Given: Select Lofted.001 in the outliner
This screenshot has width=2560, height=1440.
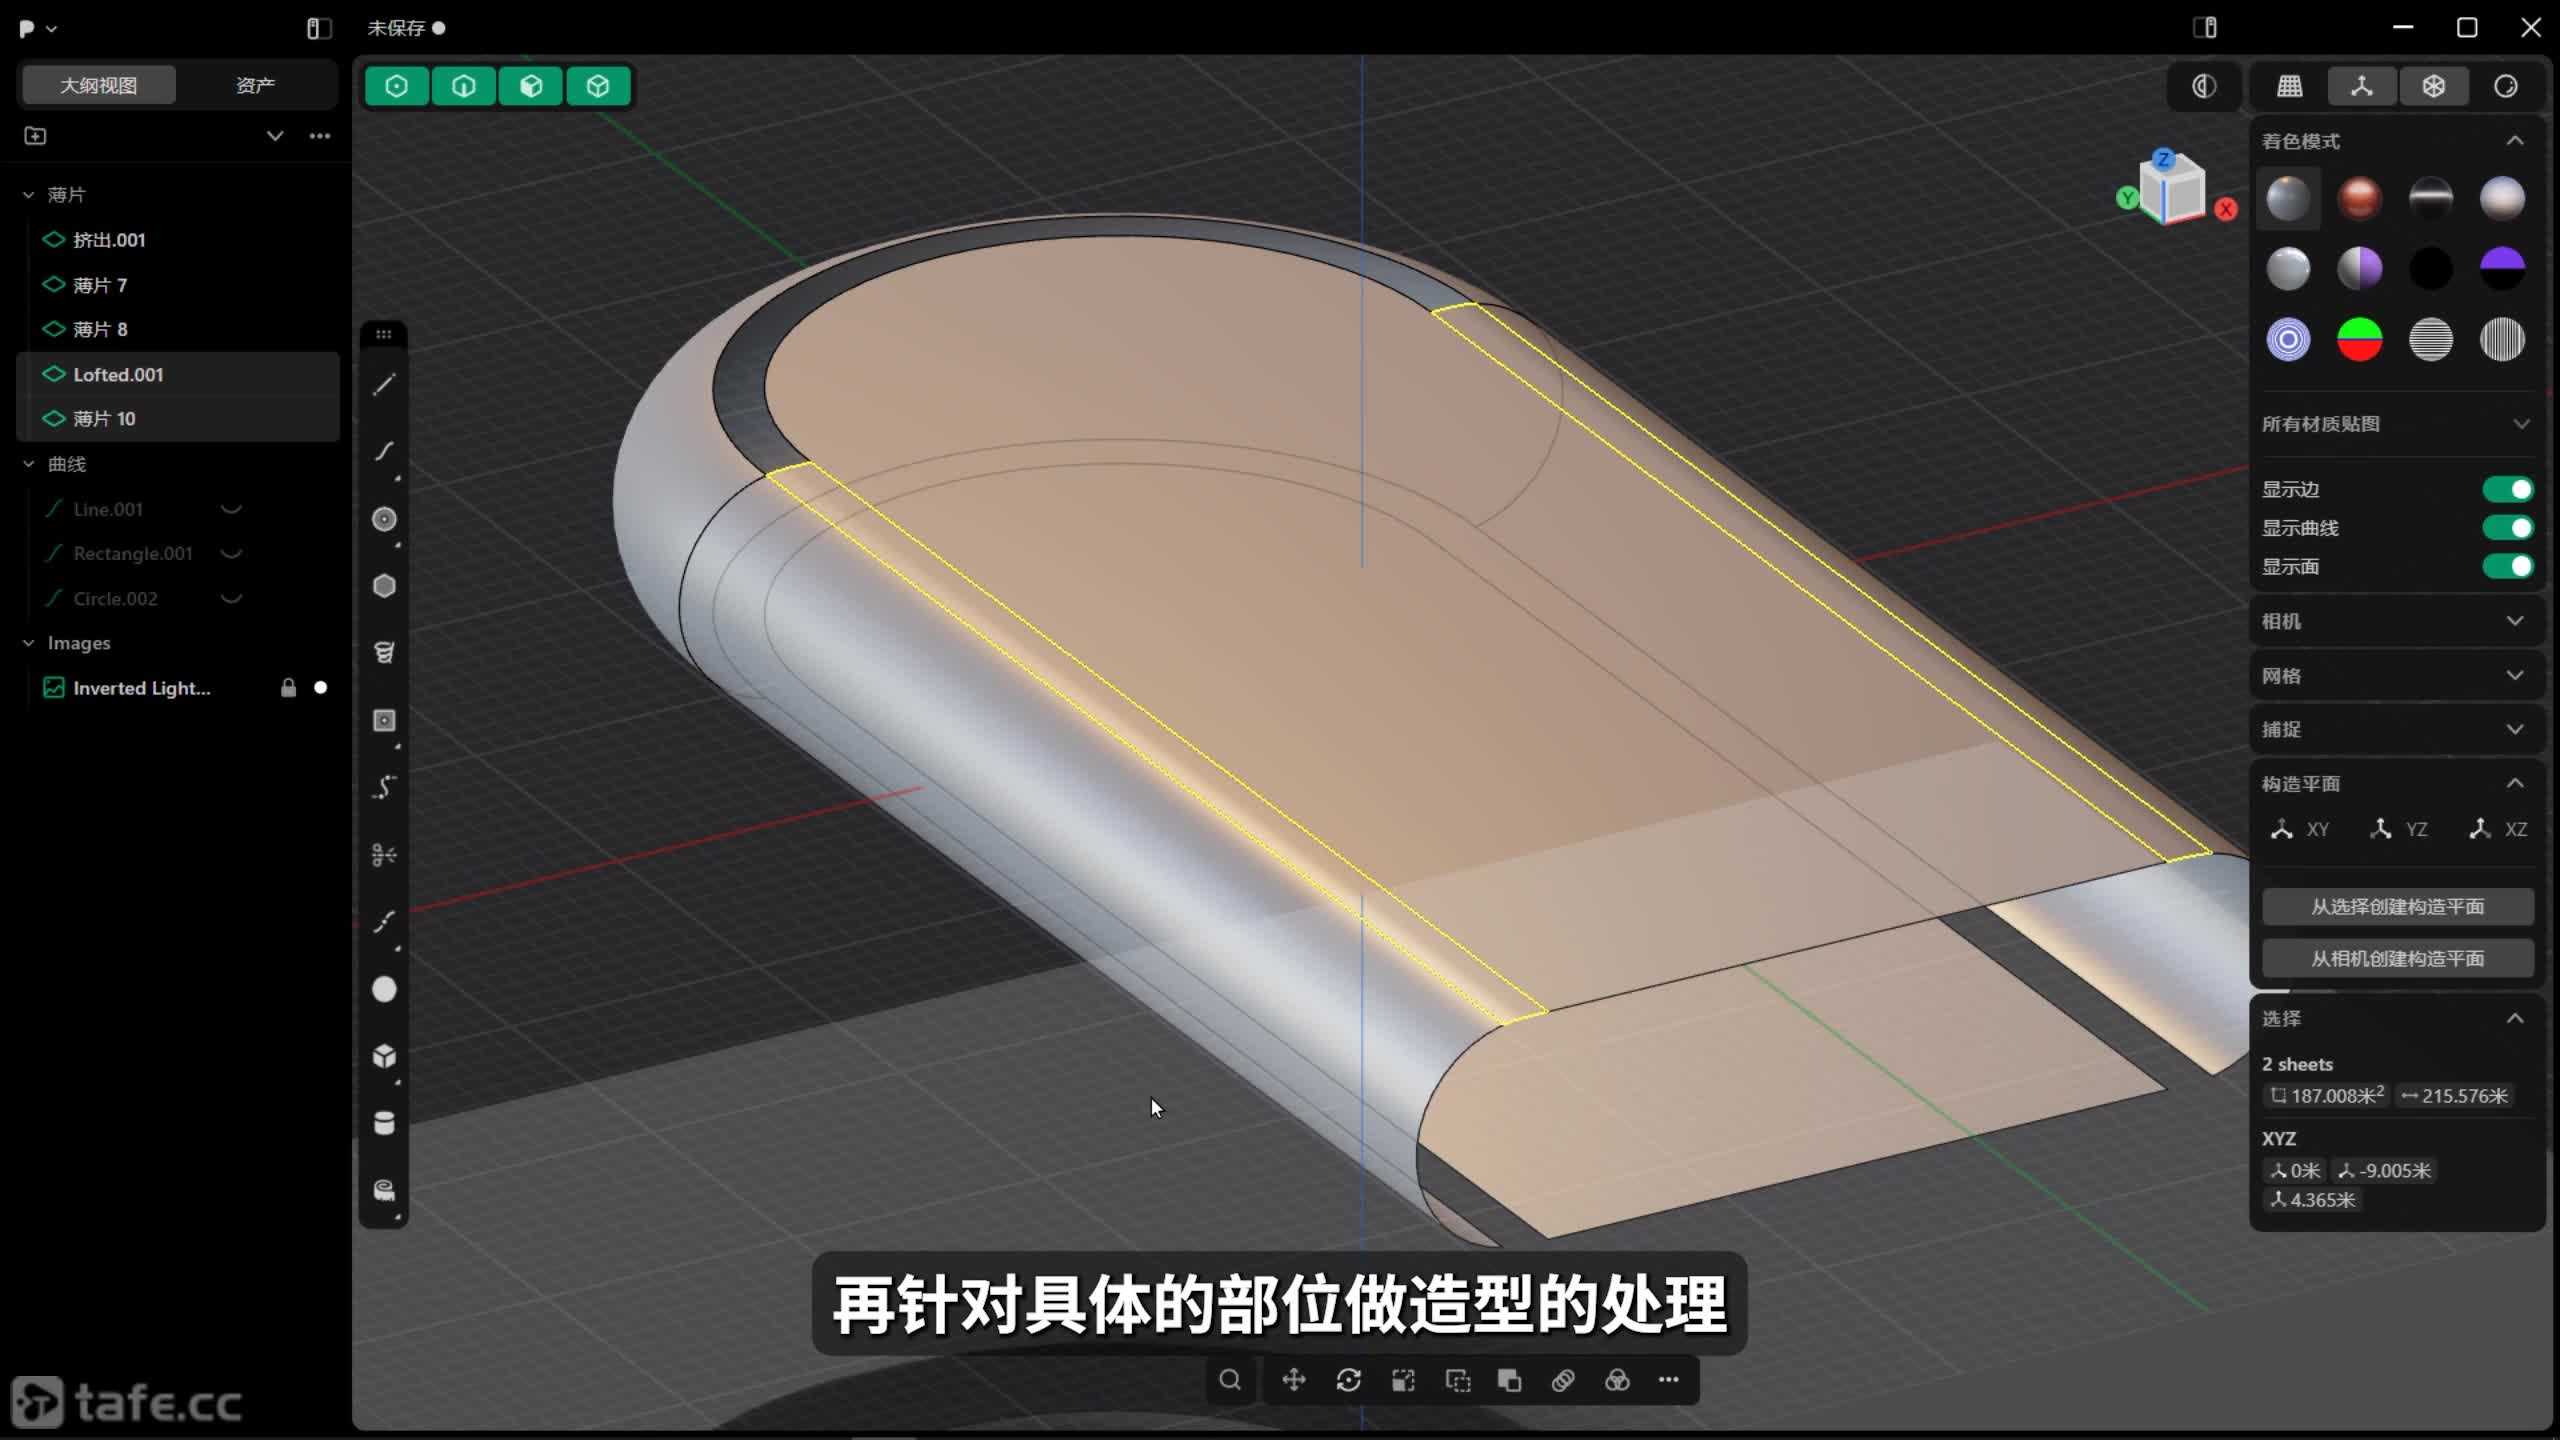Looking at the screenshot, I should (x=118, y=374).
